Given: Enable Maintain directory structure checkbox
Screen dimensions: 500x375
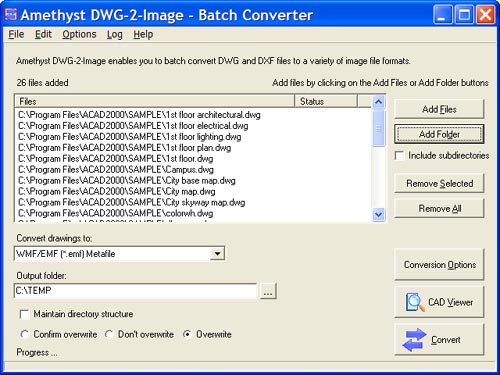Looking at the screenshot, I should 24,314.
